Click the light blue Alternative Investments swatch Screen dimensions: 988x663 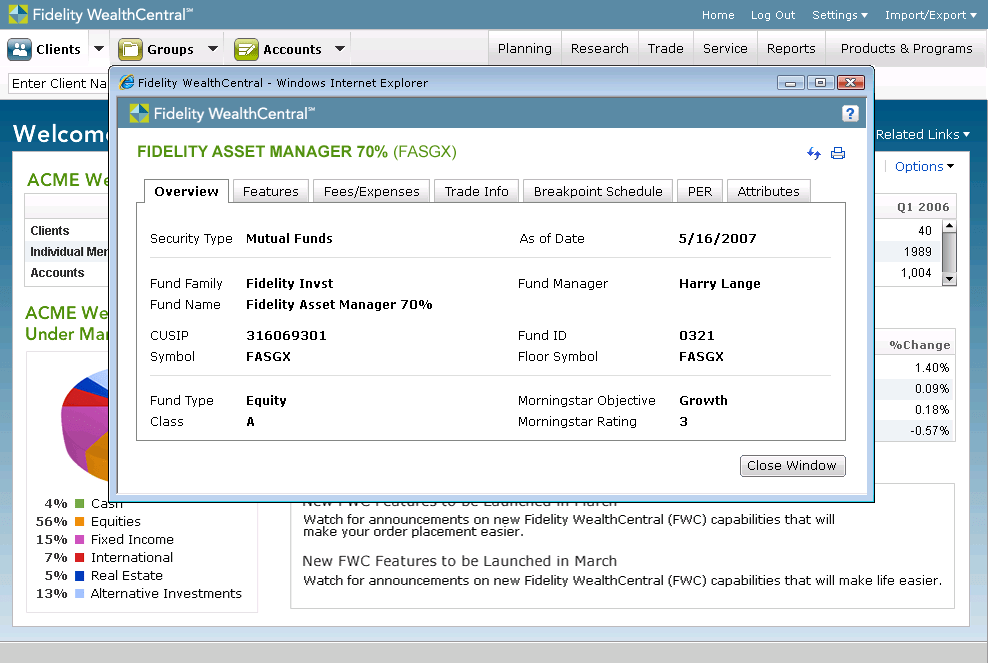pos(79,593)
